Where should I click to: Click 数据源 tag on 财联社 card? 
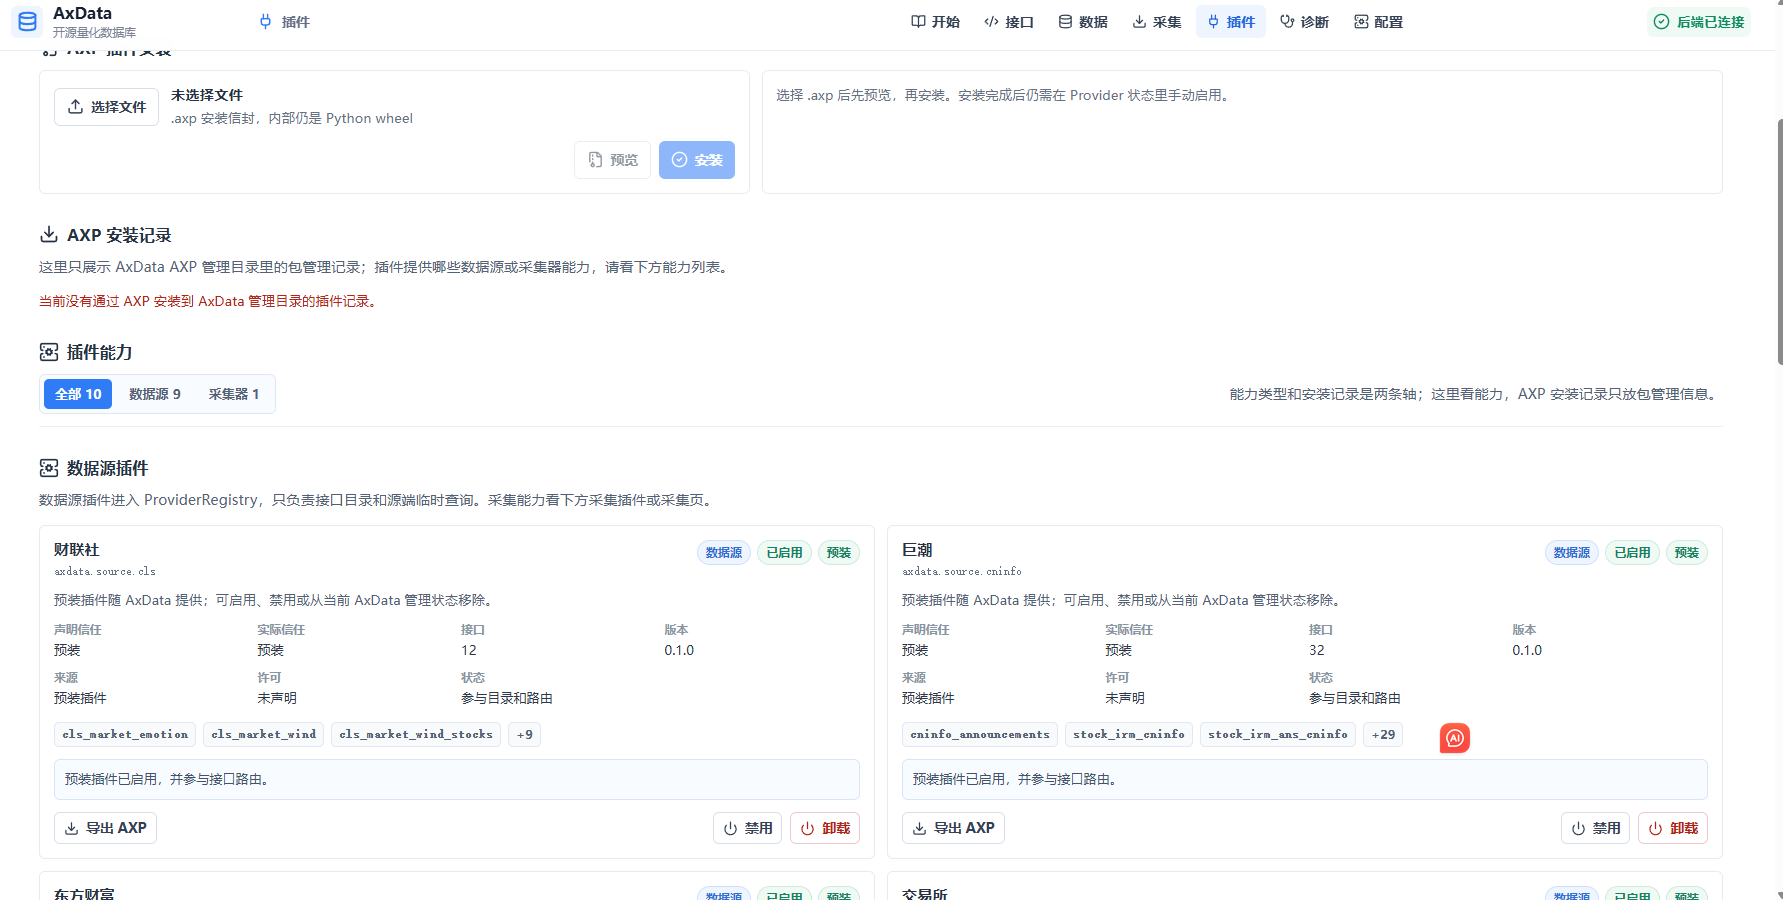tap(724, 553)
